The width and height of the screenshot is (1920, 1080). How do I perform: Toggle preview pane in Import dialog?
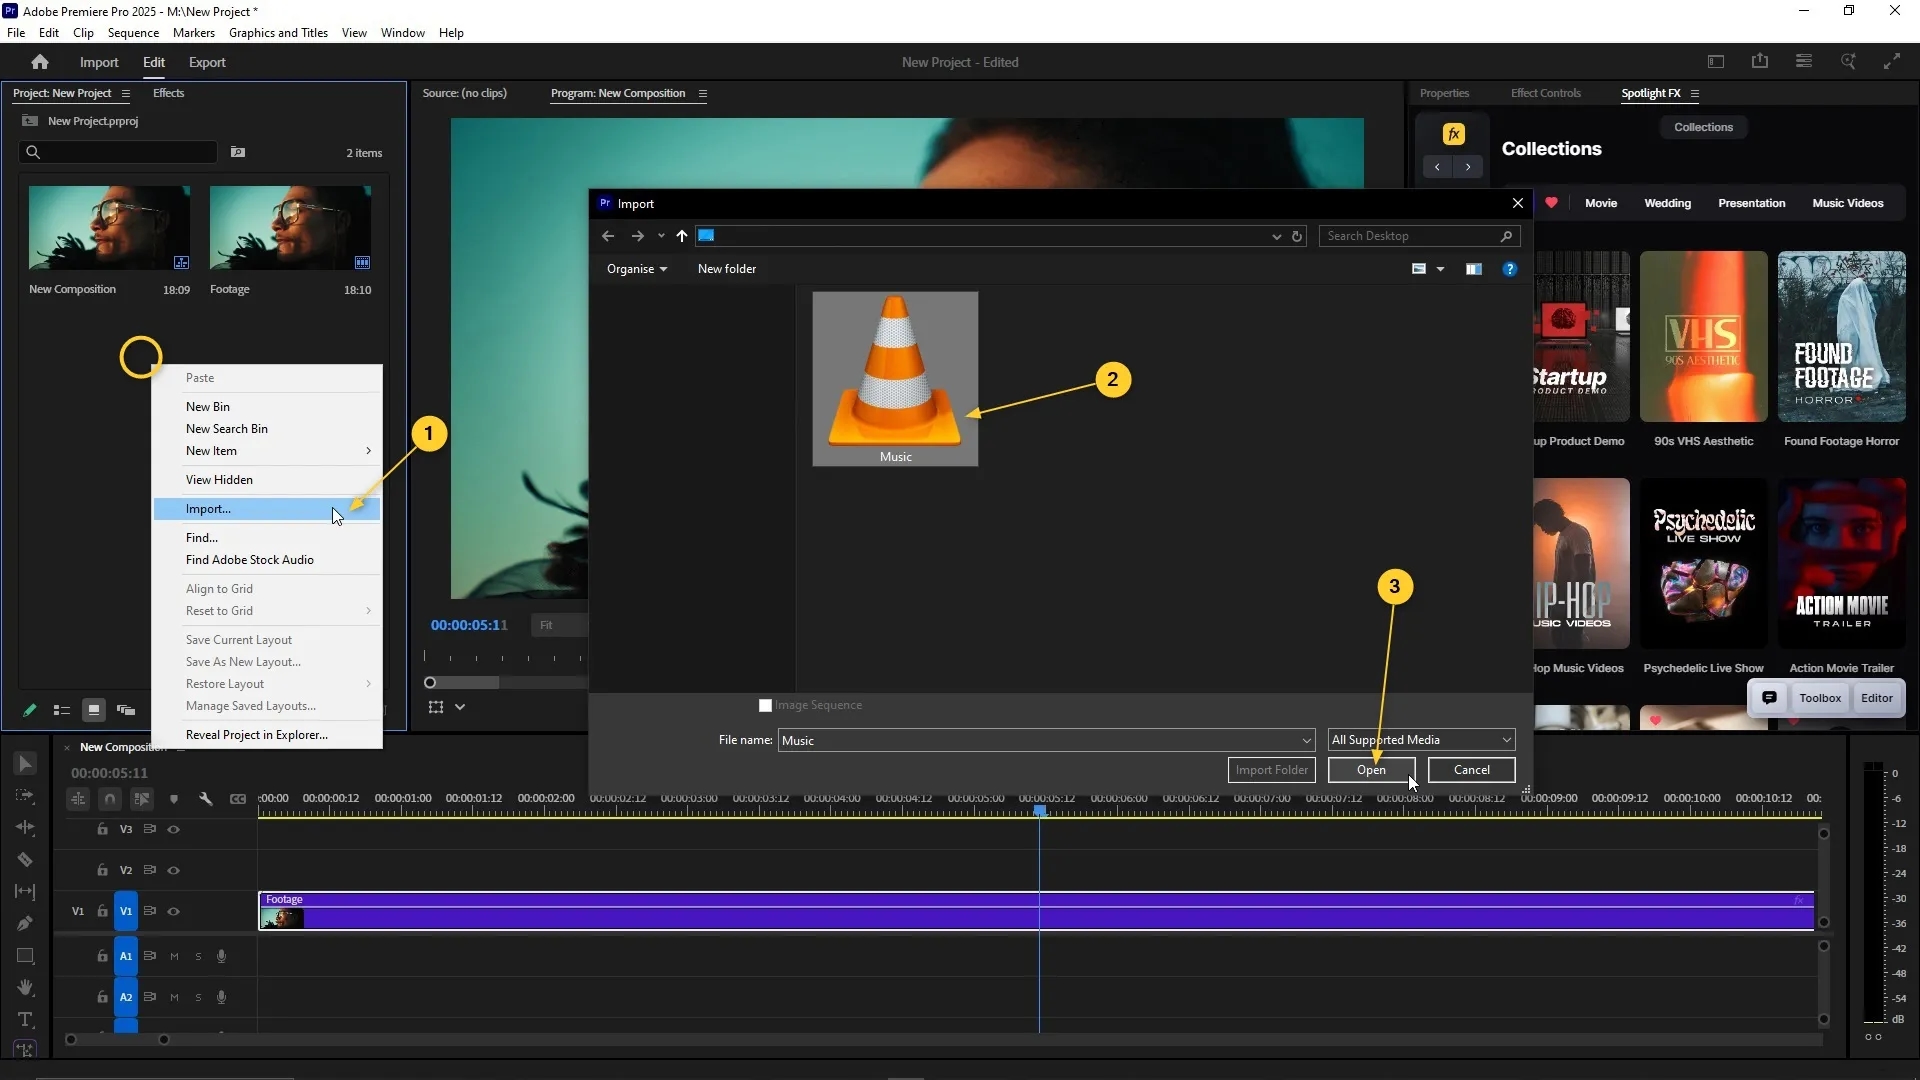pyautogui.click(x=1474, y=269)
